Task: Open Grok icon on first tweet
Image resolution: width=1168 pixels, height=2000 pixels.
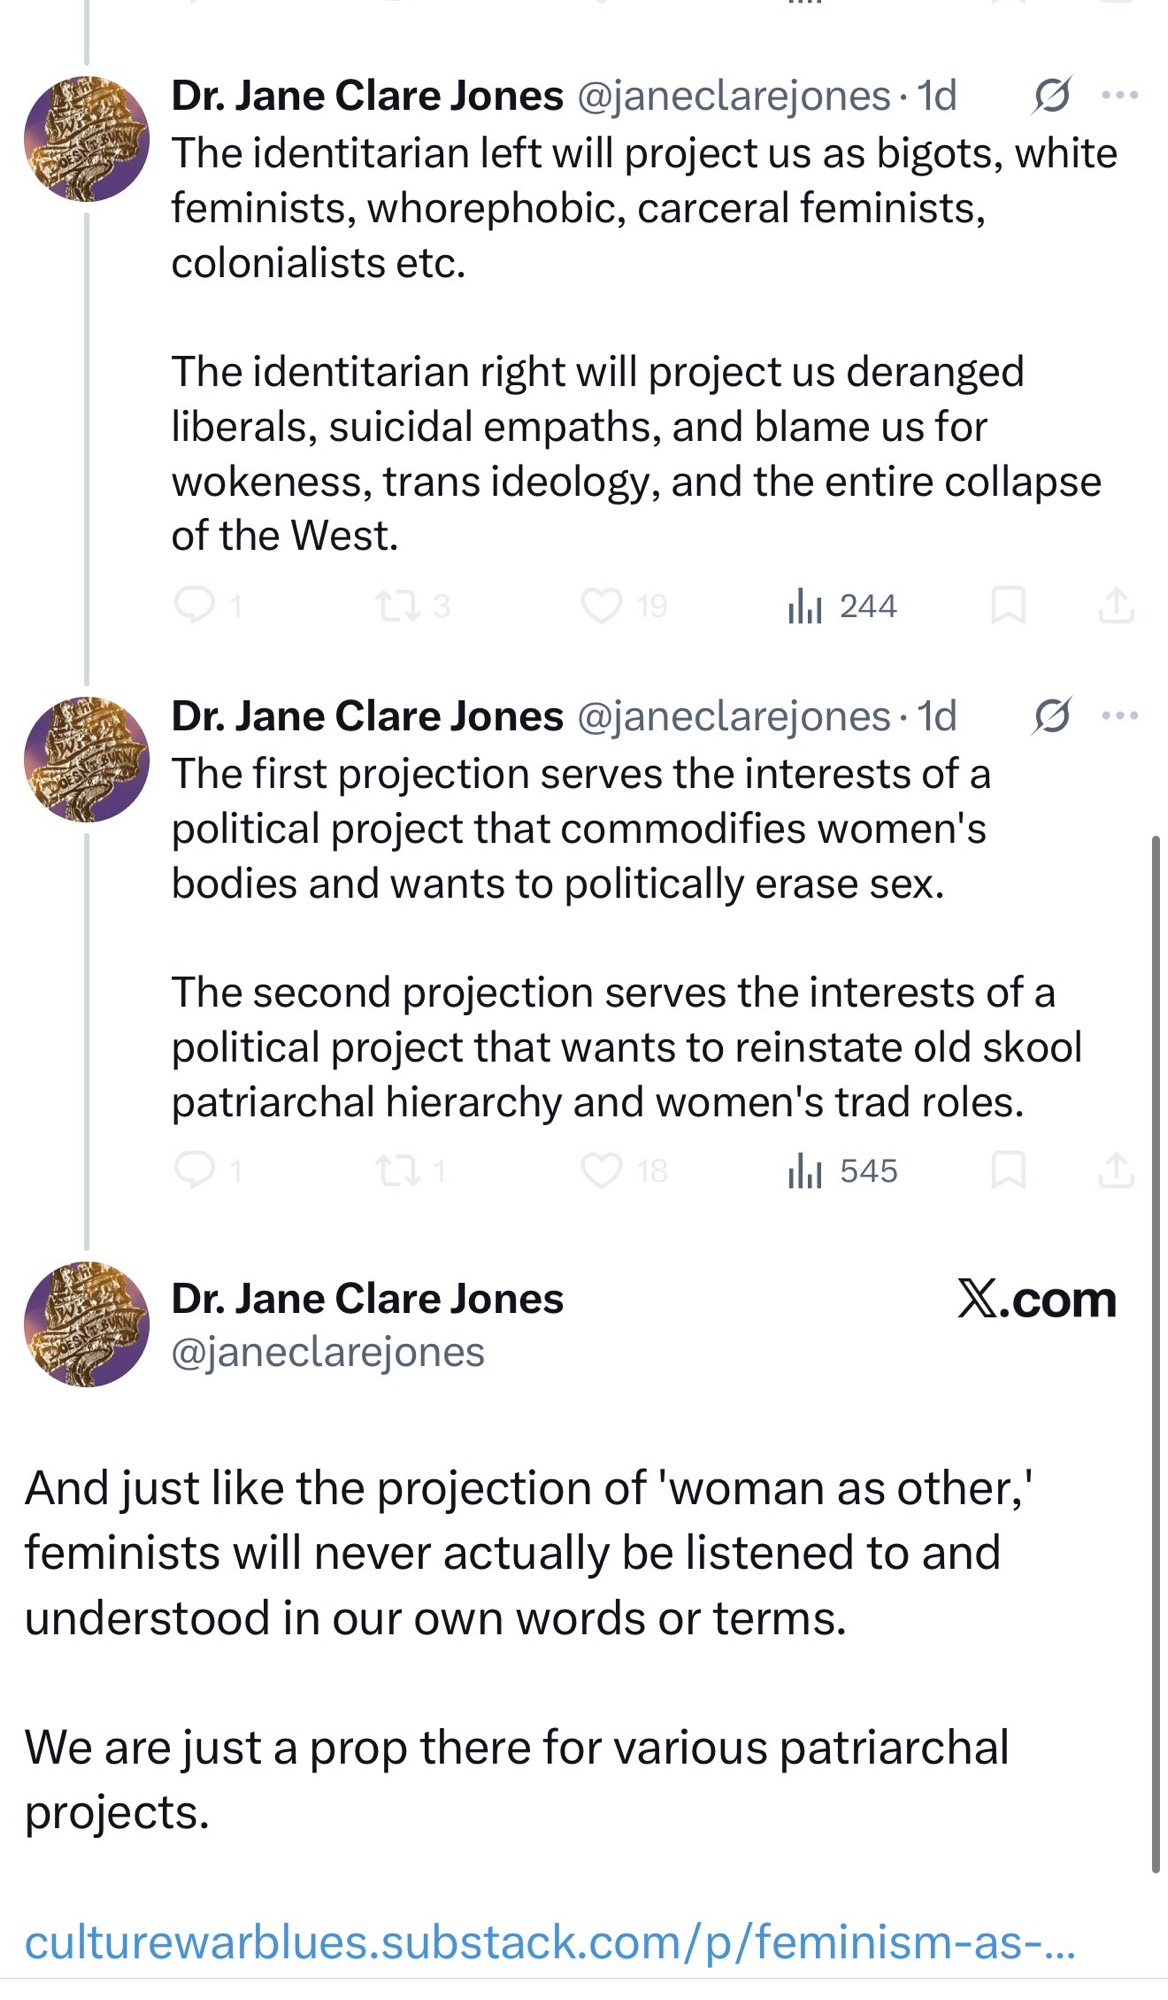Action: 1052,96
